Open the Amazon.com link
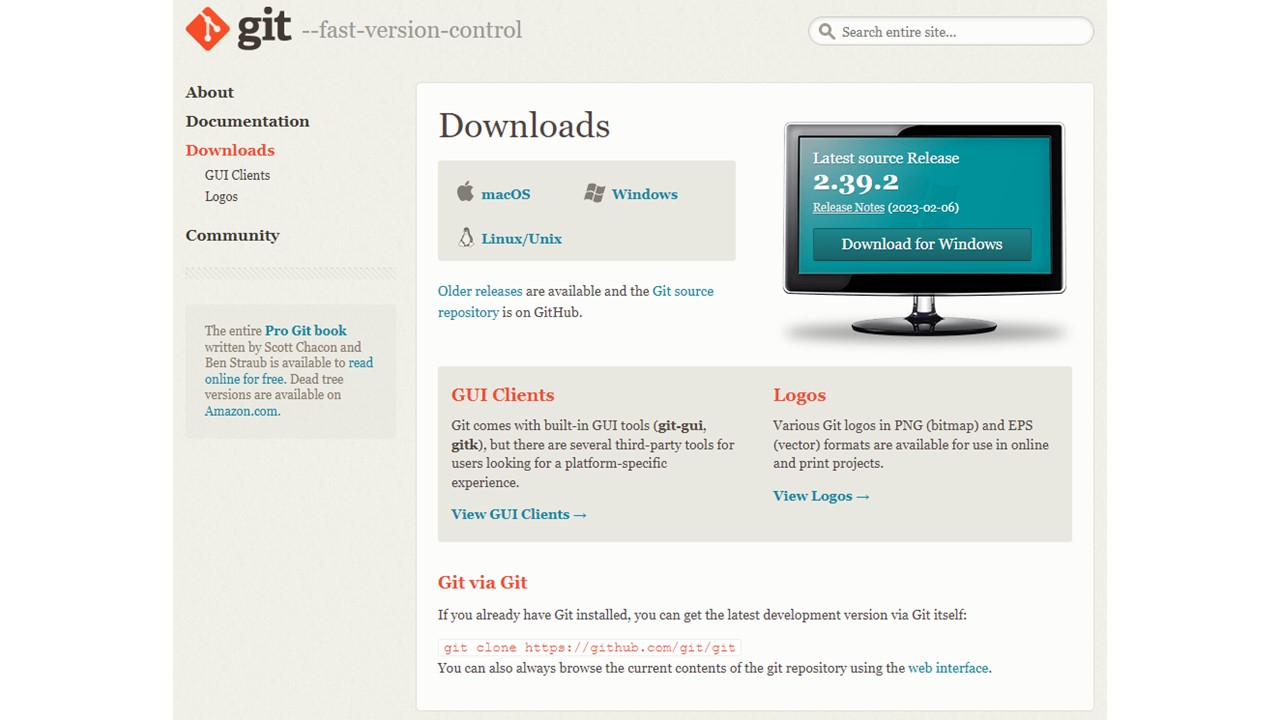Viewport: 1280px width, 720px height. pos(241,411)
